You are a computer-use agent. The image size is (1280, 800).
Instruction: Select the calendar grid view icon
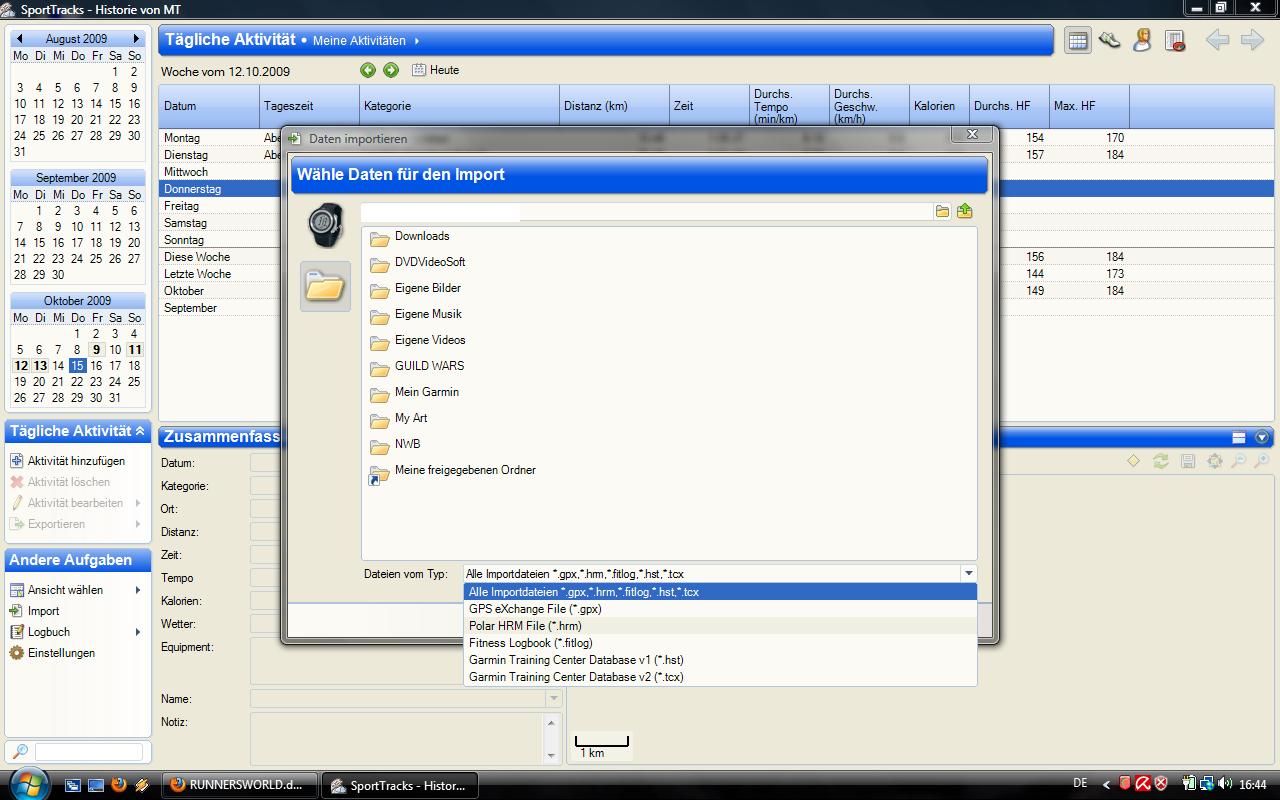point(1077,41)
